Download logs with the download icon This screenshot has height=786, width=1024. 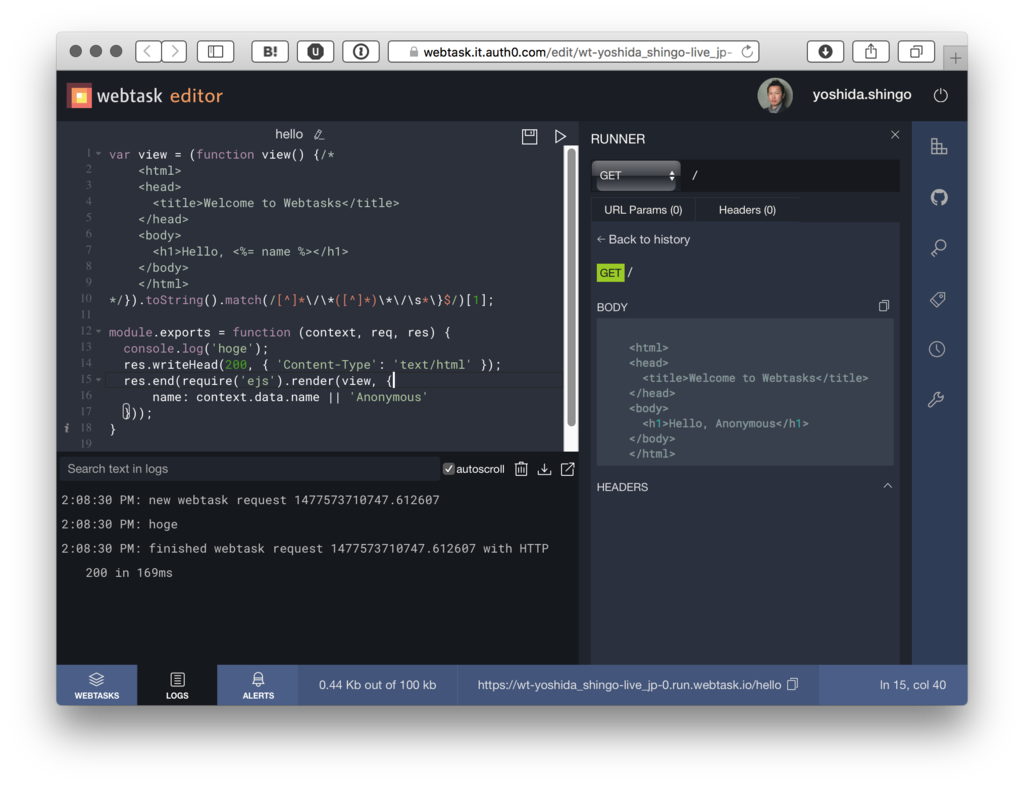(x=544, y=469)
